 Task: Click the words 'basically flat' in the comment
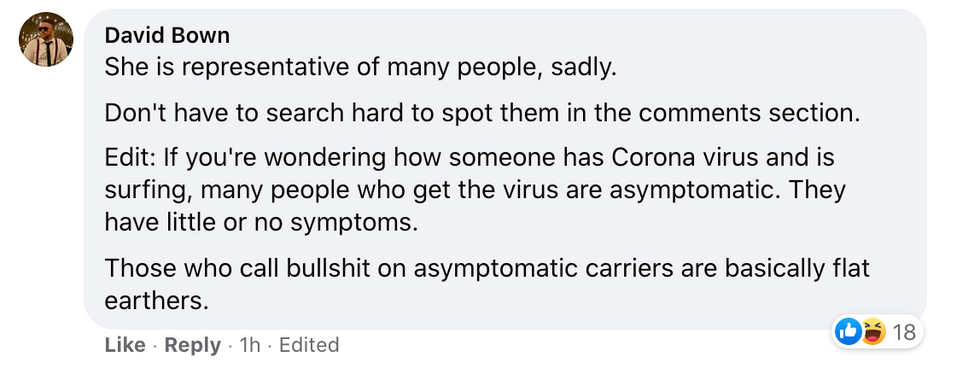pos(797,269)
